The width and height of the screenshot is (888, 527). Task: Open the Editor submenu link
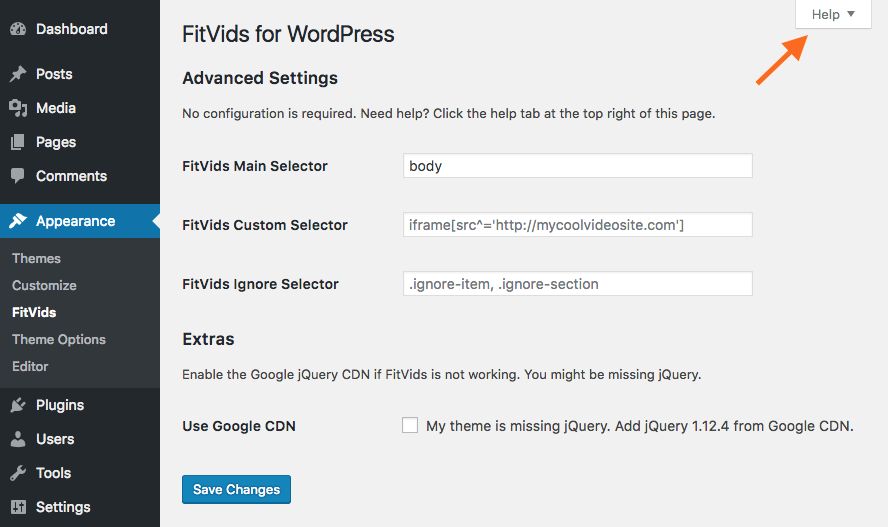(30, 366)
